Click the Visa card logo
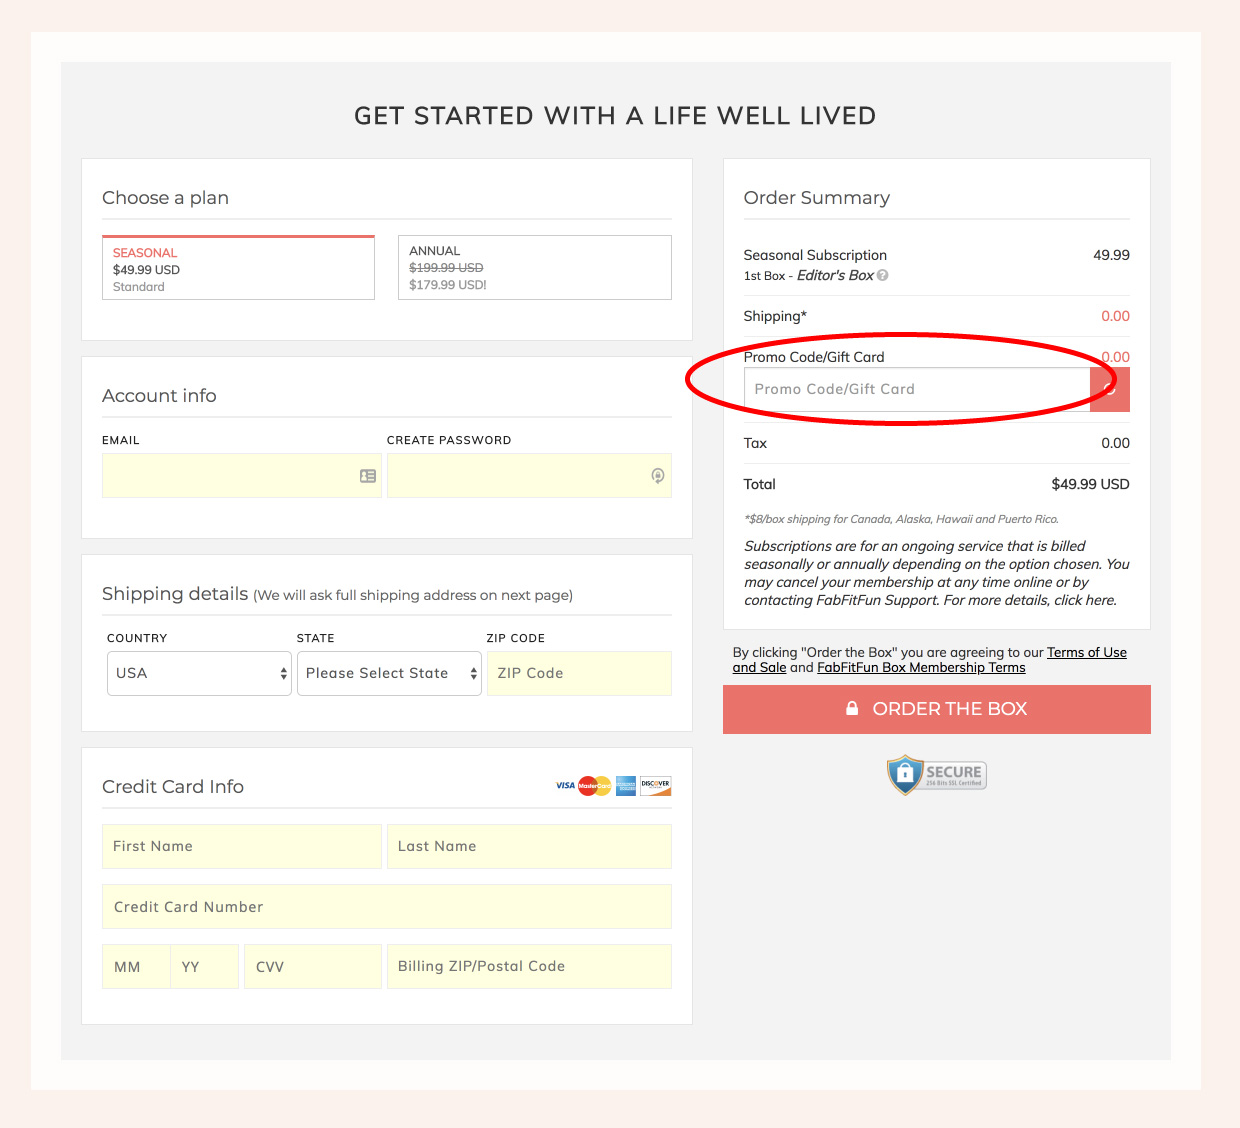 coord(565,785)
